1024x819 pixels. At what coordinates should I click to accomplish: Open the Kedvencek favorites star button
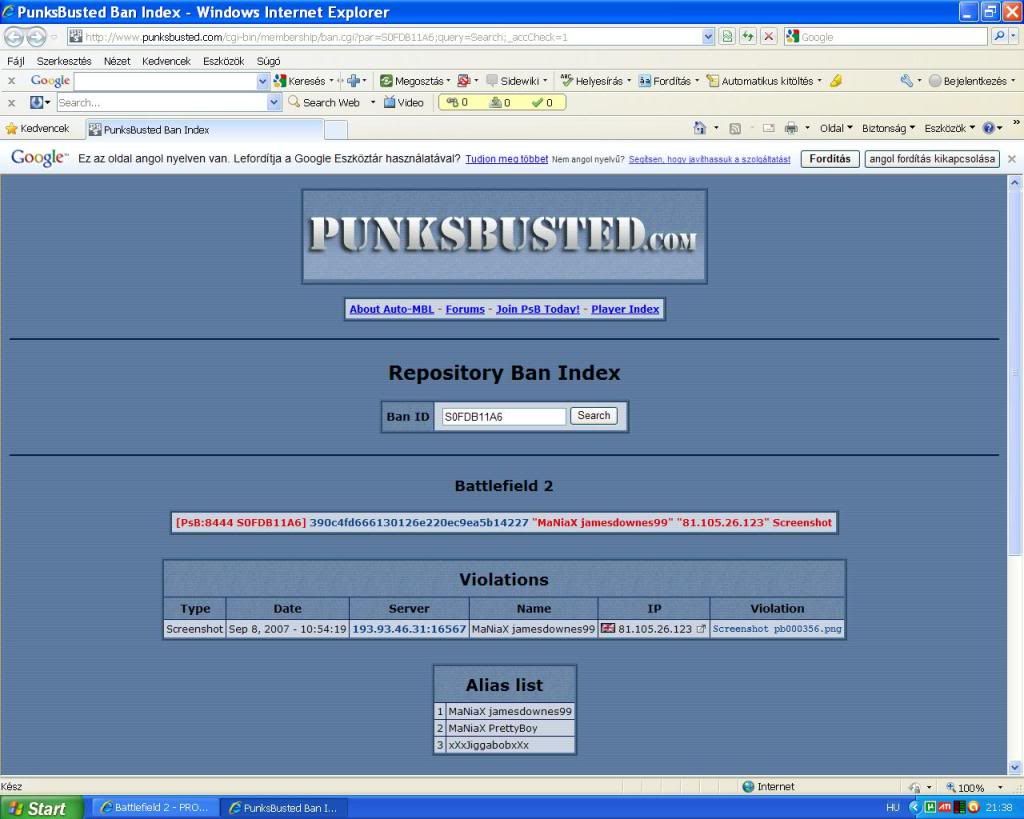point(38,129)
